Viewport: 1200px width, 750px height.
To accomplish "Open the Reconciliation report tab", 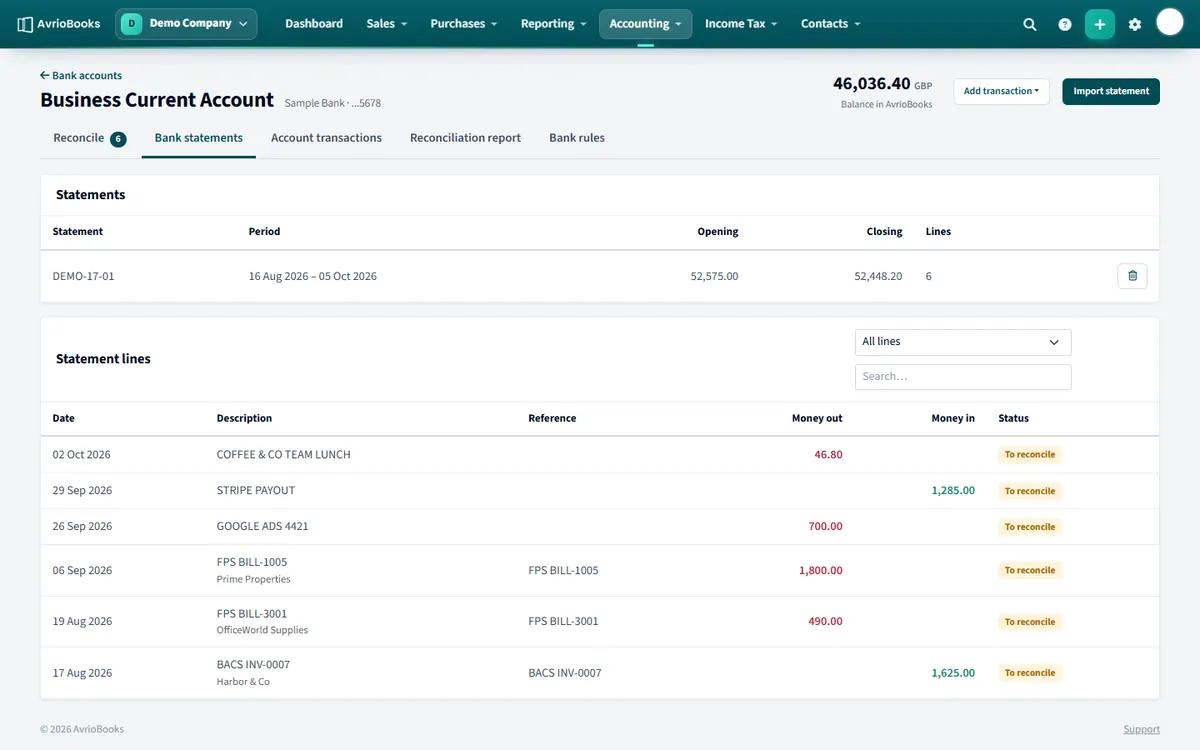I will click(465, 138).
